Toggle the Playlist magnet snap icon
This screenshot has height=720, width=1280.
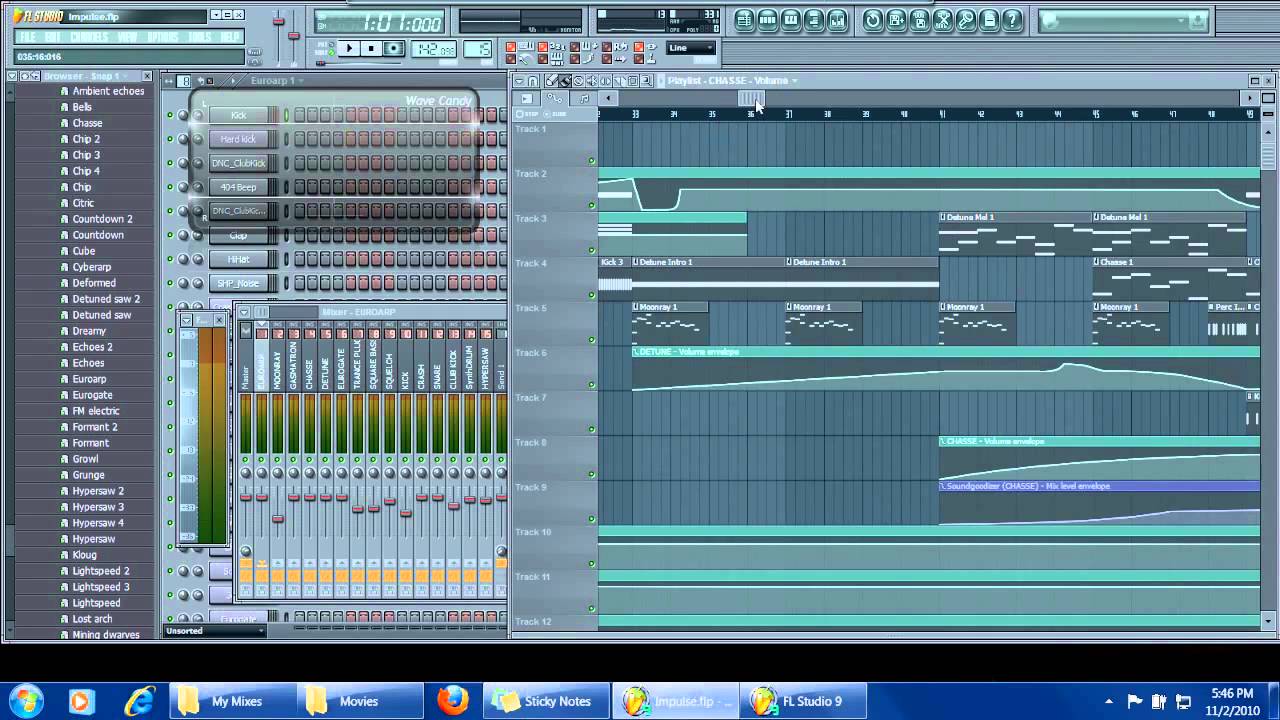pyautogui.click(x=533, y=81)
